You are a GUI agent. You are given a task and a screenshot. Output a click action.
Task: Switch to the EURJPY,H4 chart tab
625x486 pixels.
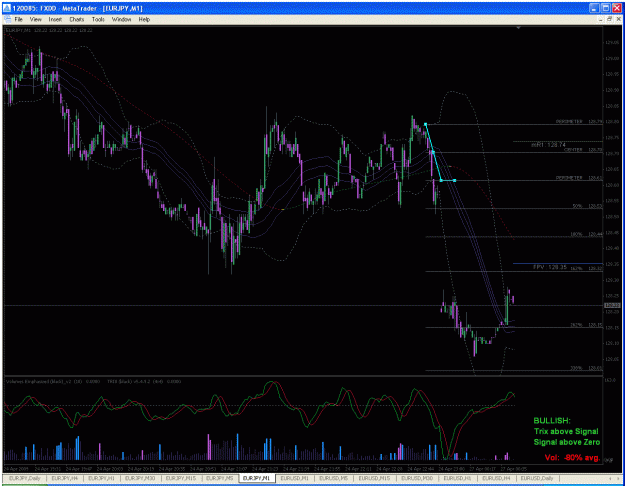click(x=65, y=478)
